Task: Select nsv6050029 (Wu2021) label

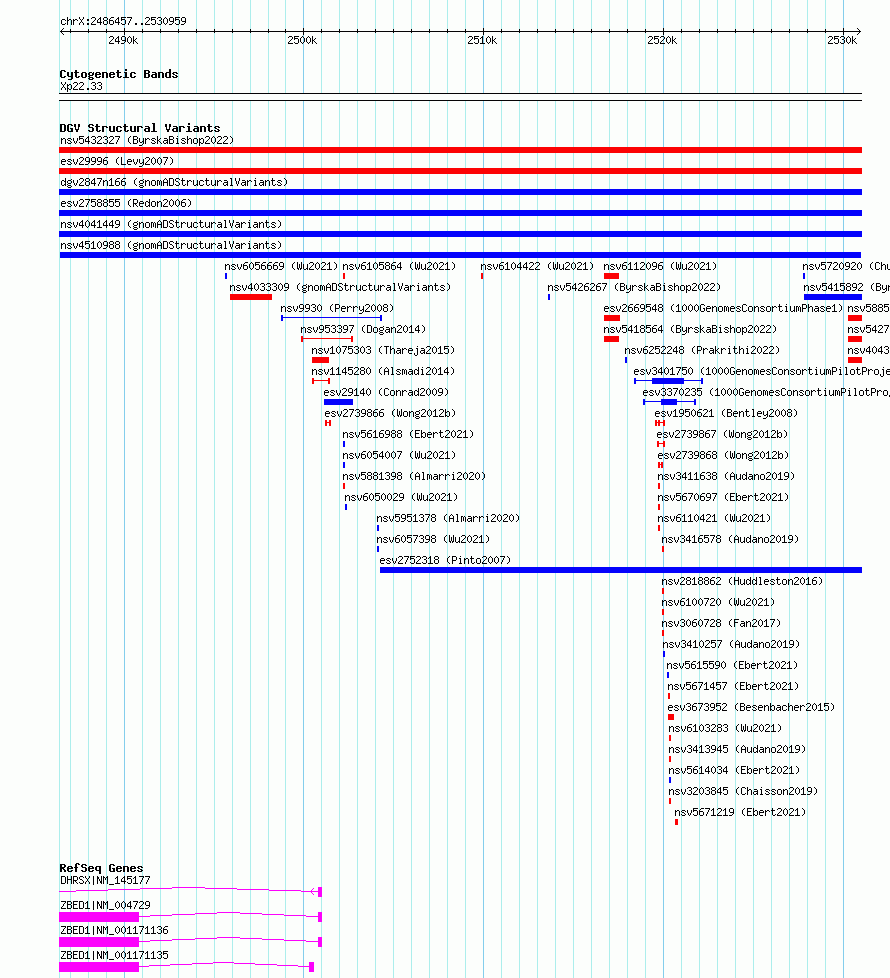Action: [401, 497]
